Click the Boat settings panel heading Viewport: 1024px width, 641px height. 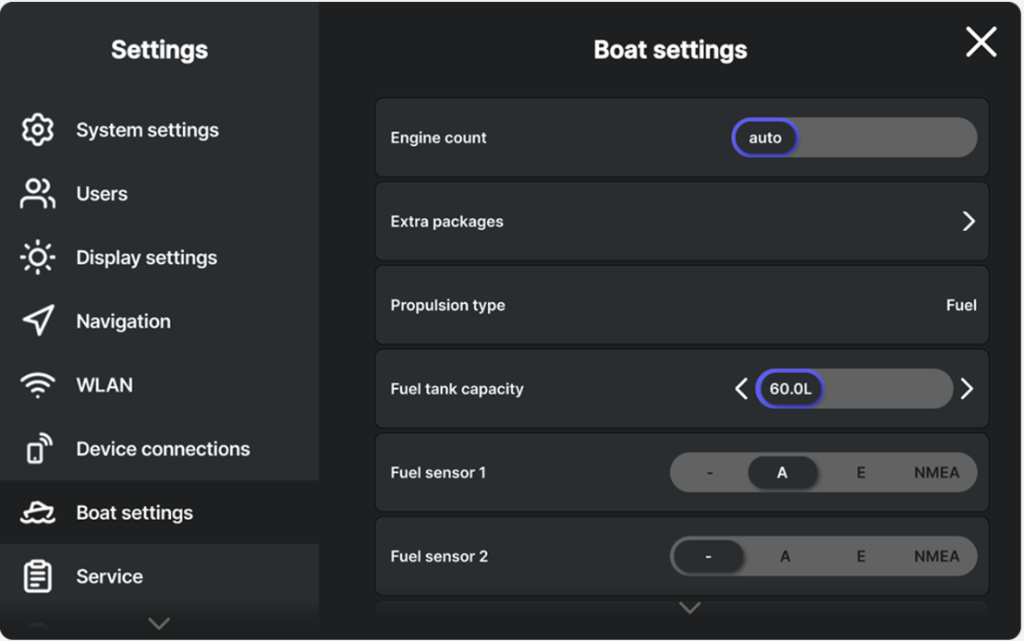click(x=670, y=50)
